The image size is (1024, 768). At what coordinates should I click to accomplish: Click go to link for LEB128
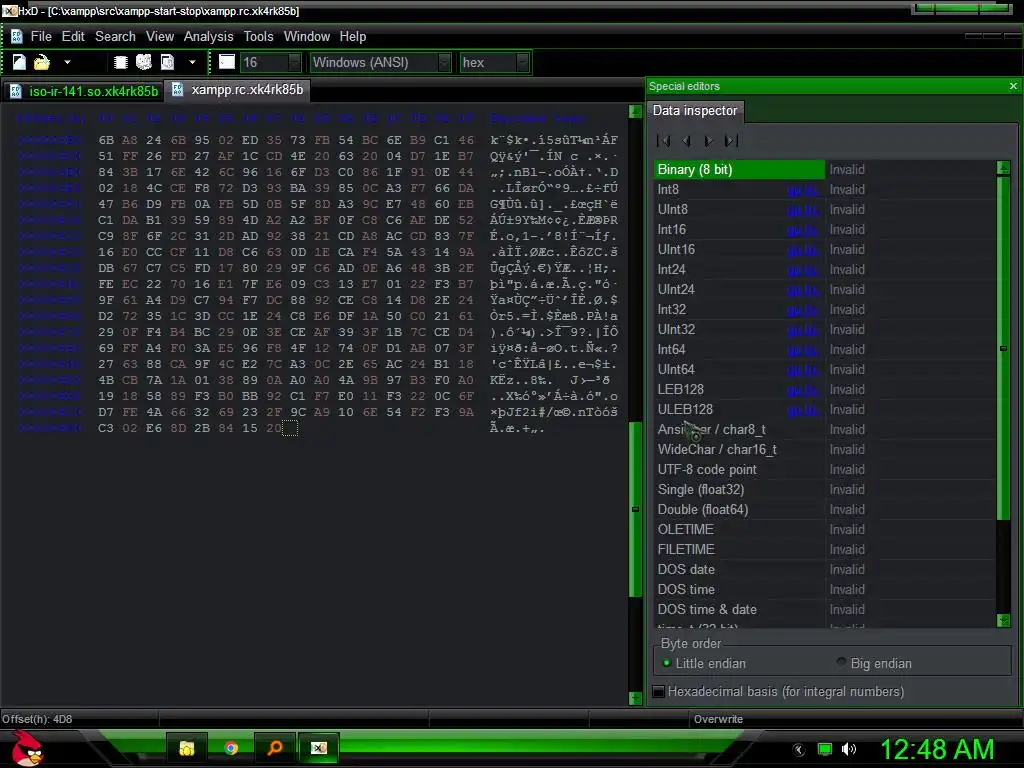point(802,390)
